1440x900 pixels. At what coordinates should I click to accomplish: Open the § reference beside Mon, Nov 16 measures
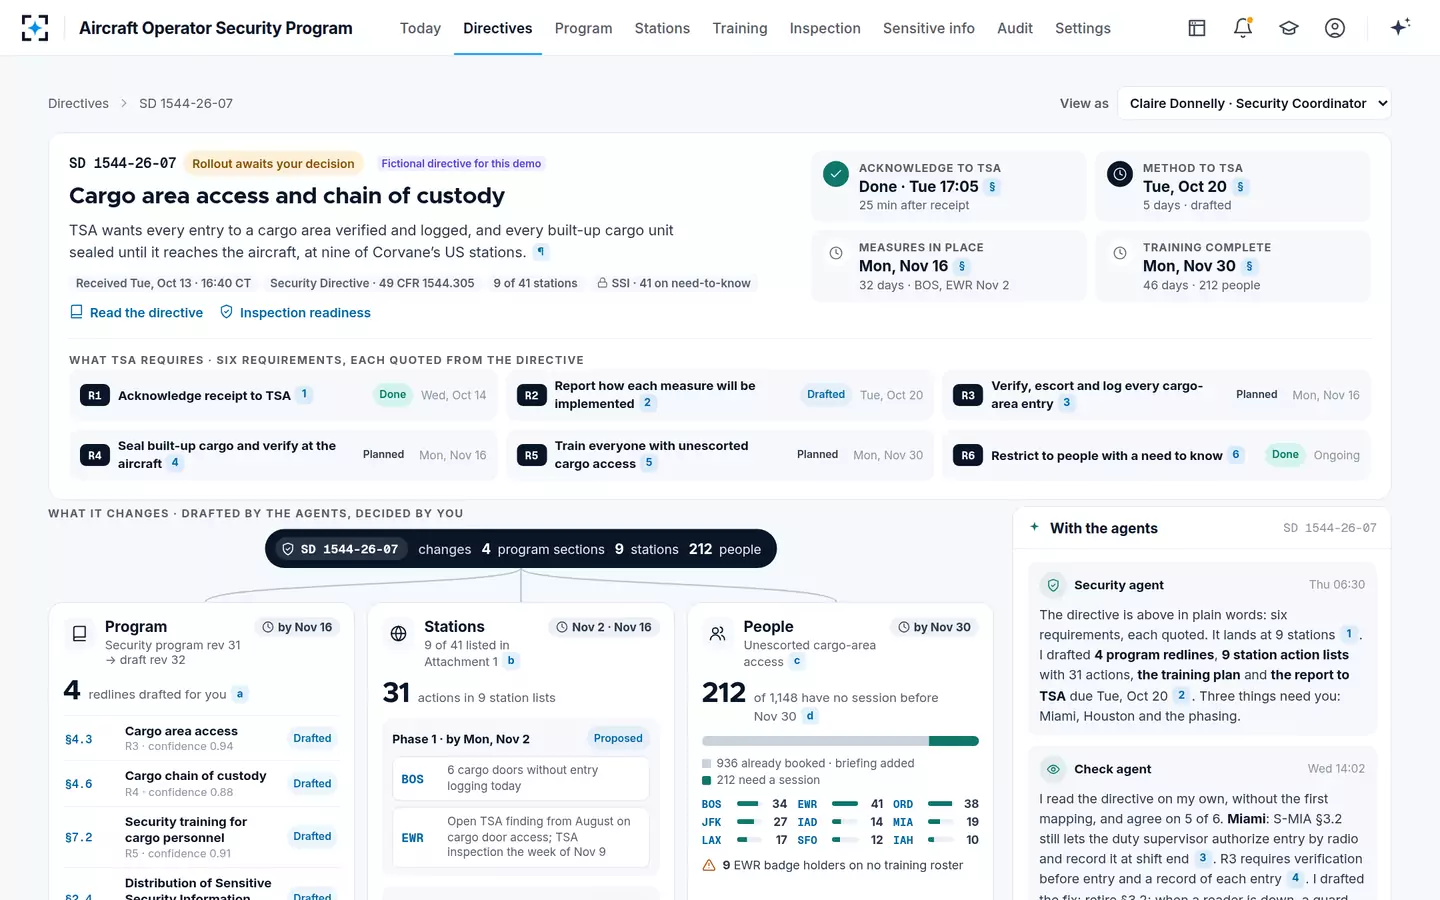point(962,266)
